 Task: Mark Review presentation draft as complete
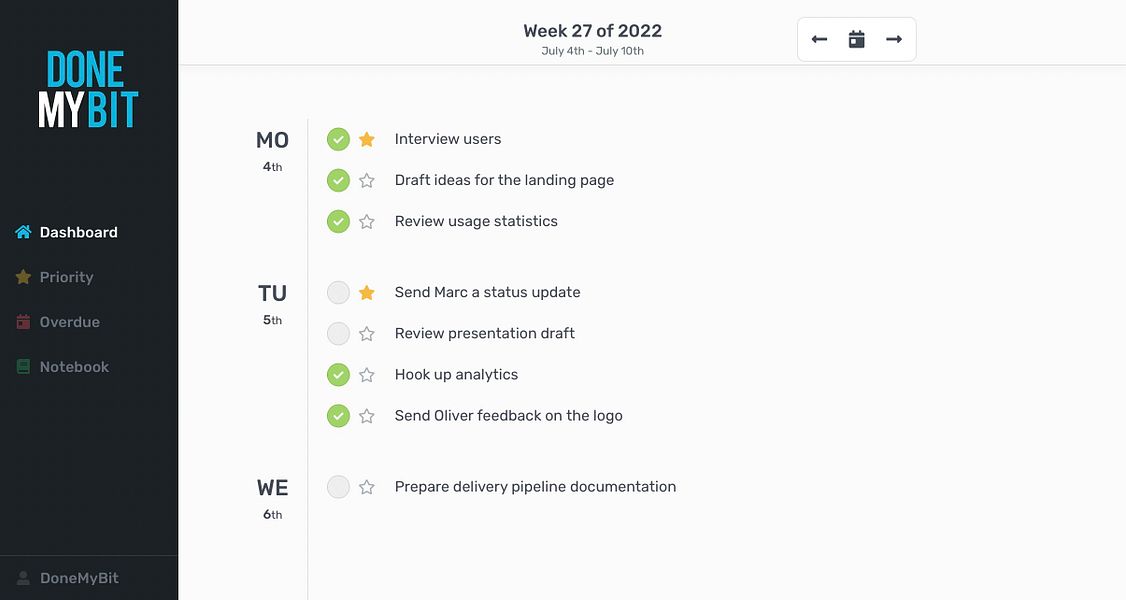(338, 334)
